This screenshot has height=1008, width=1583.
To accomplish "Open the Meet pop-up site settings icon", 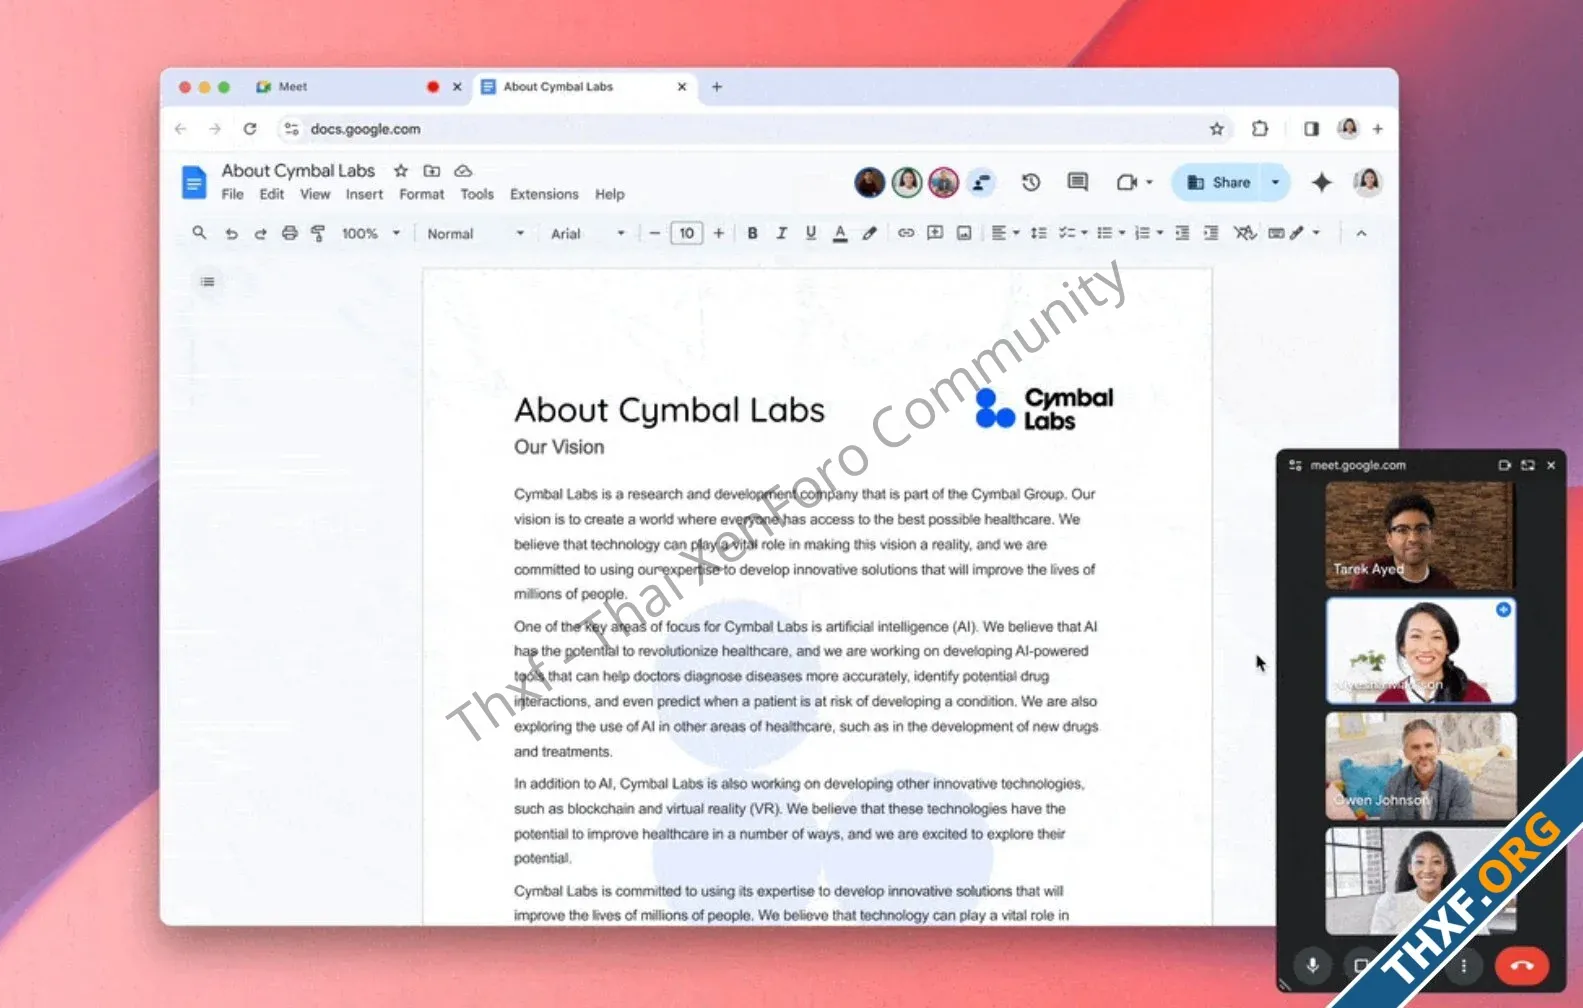I will point(1295,465).
